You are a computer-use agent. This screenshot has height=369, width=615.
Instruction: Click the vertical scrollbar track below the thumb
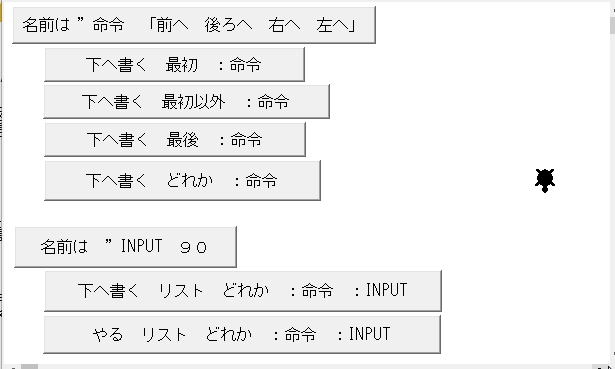(611, 196)
